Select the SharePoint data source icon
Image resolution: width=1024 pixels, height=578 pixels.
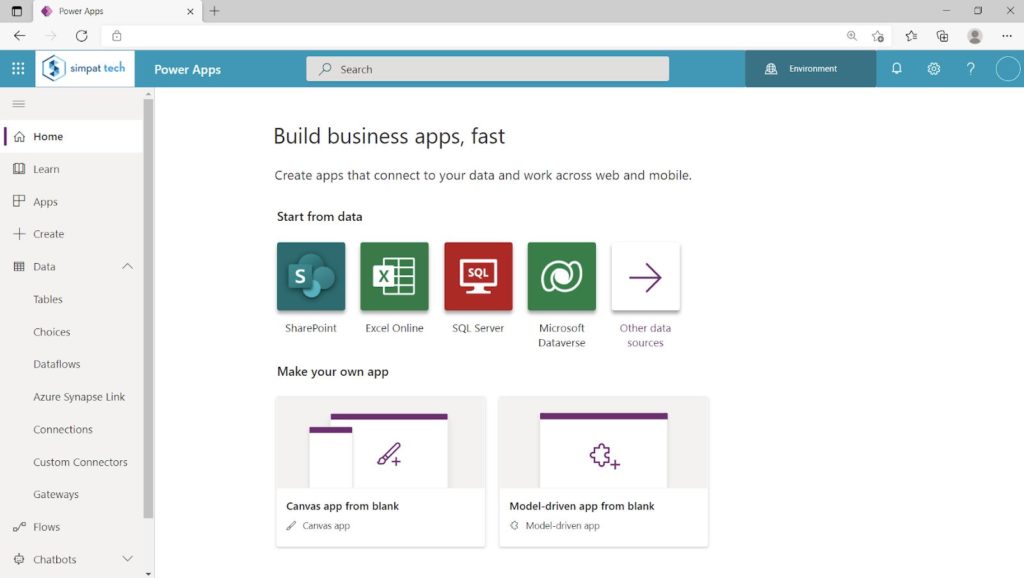coord(310,276)
